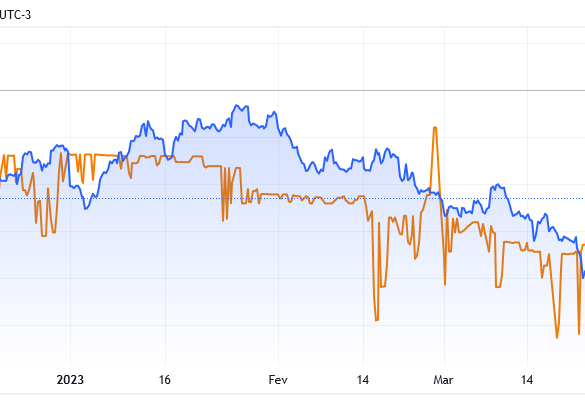Click the tall orange spike peak before Mar
The width and height of the screenshot is (585, 404).
point(435,128)
